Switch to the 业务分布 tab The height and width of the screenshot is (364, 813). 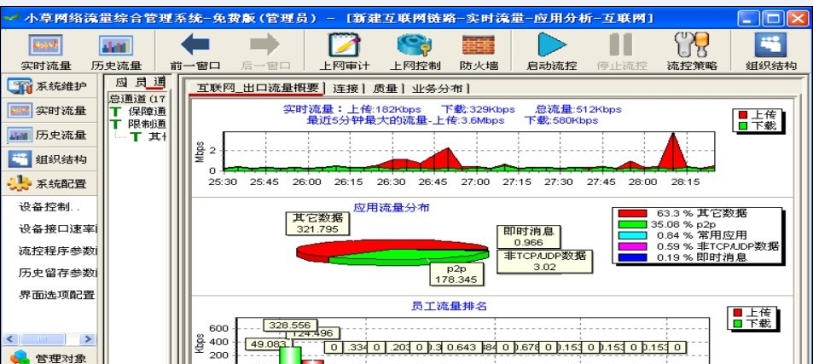(437, 89)
